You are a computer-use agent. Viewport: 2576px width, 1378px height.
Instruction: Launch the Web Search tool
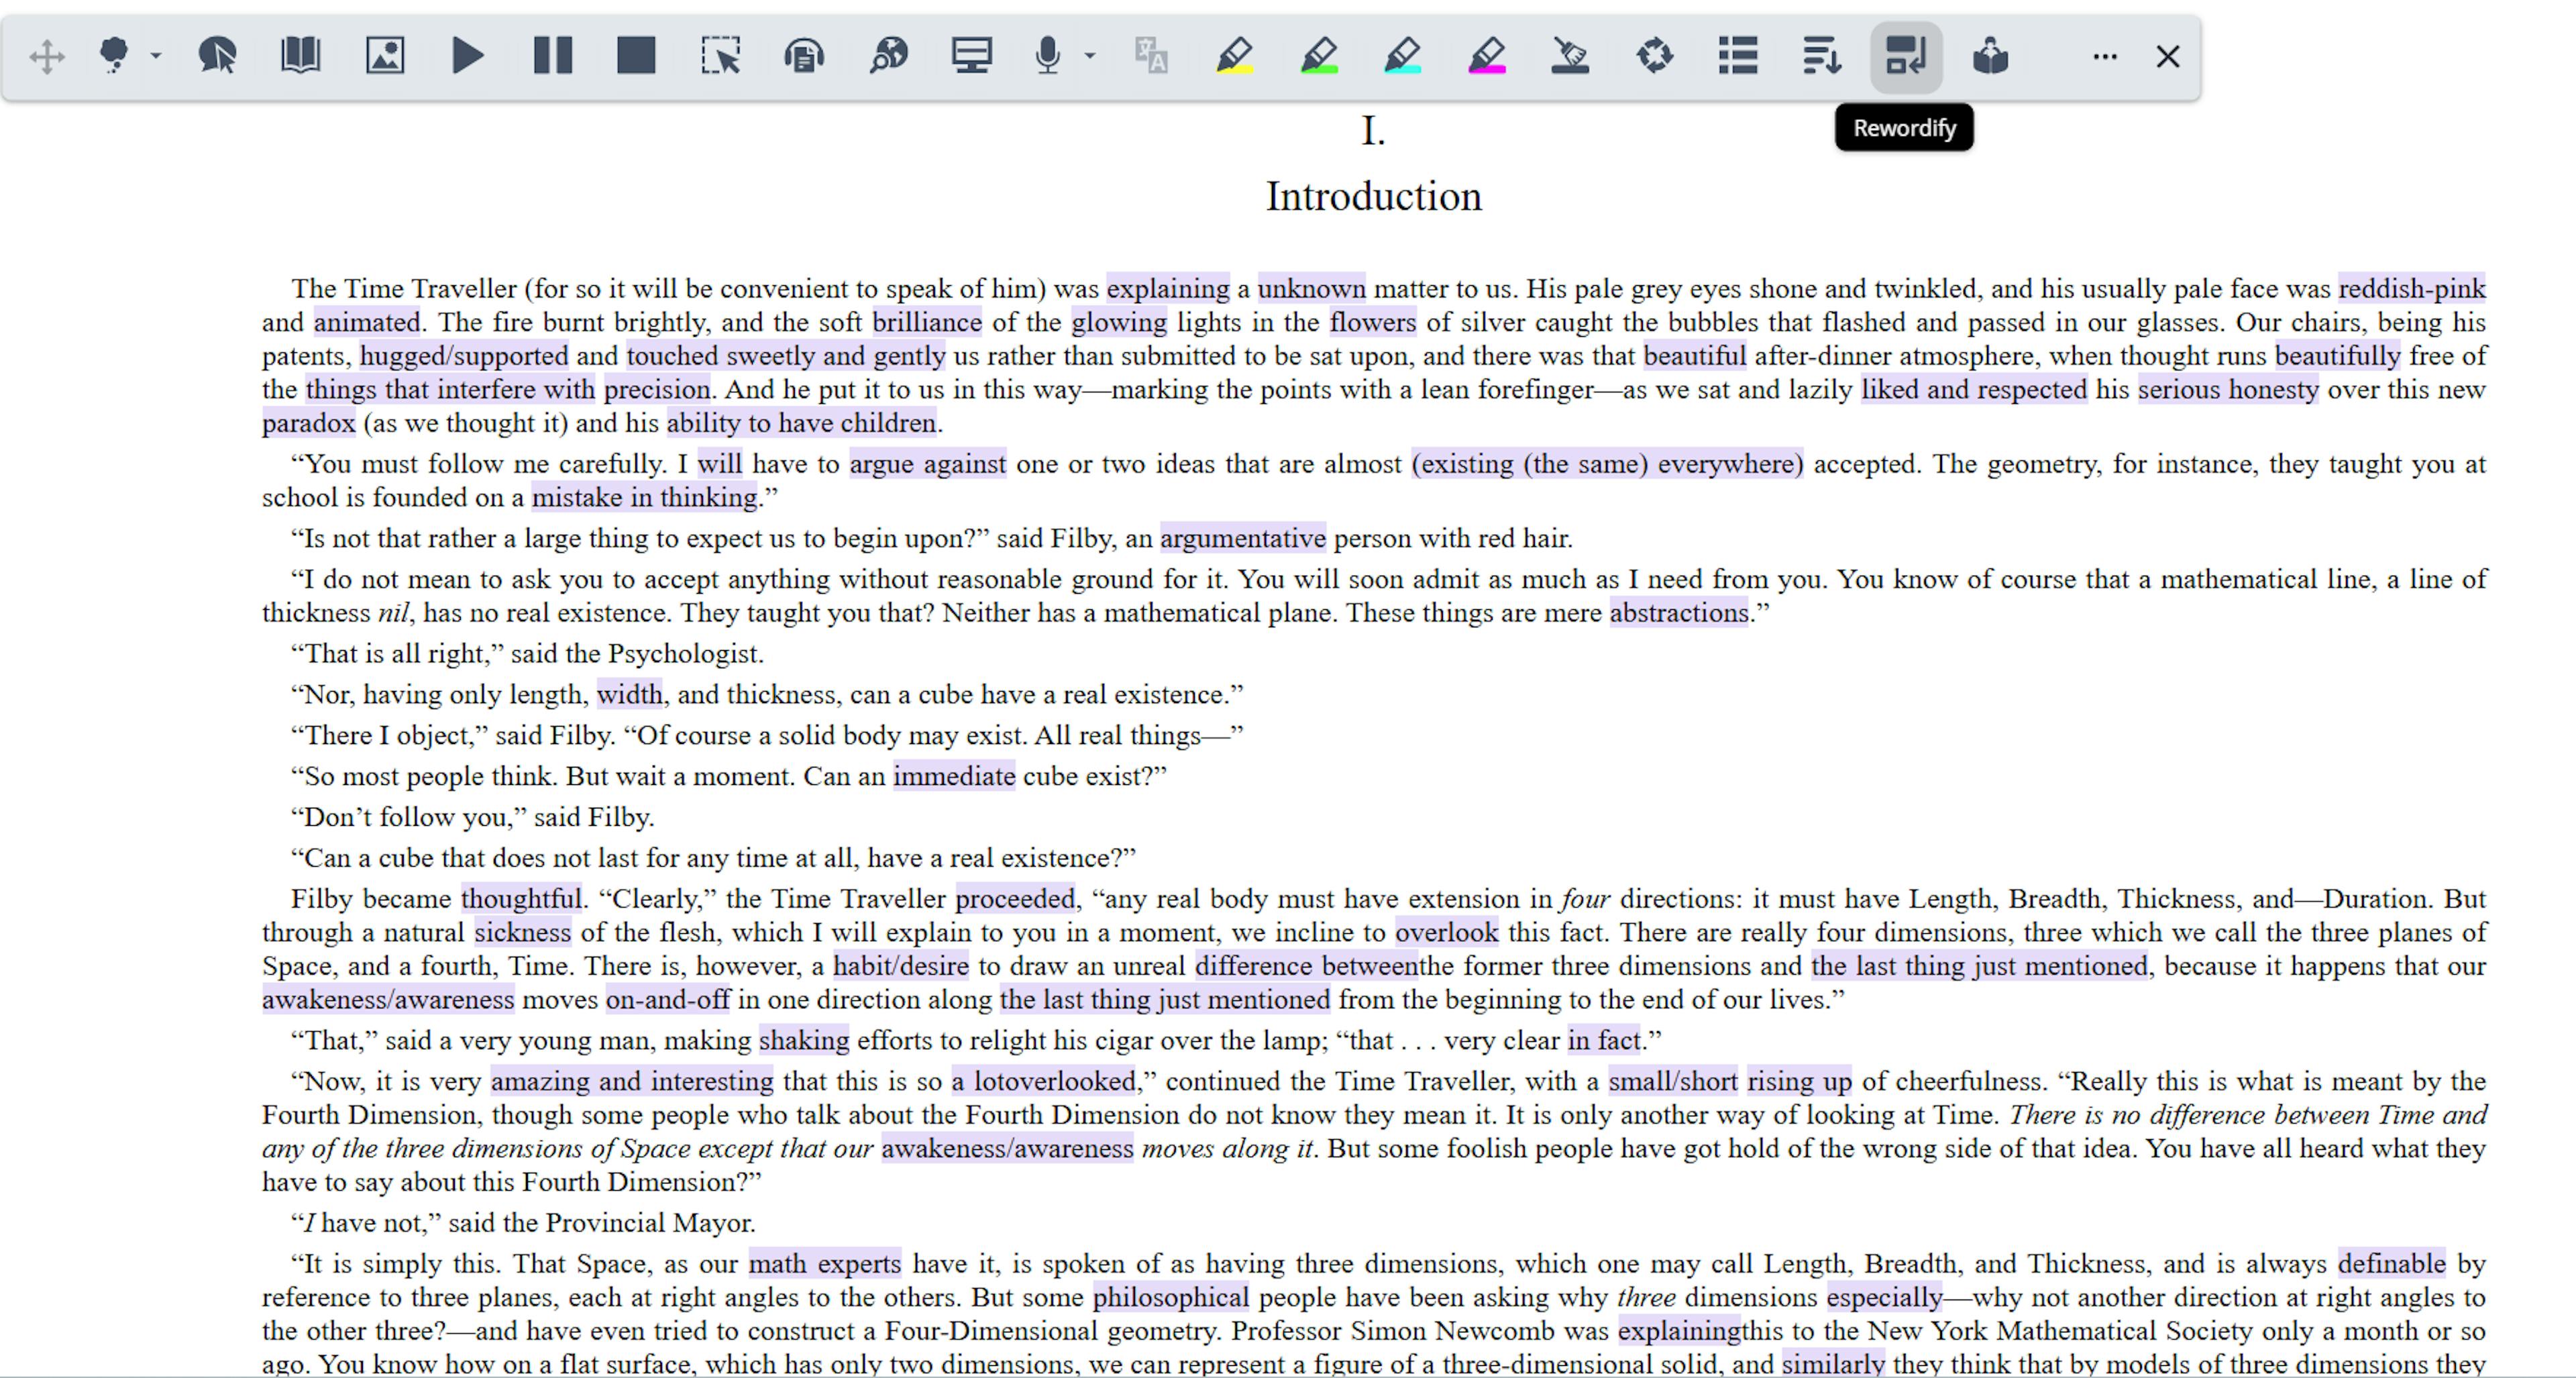point(888,56)
